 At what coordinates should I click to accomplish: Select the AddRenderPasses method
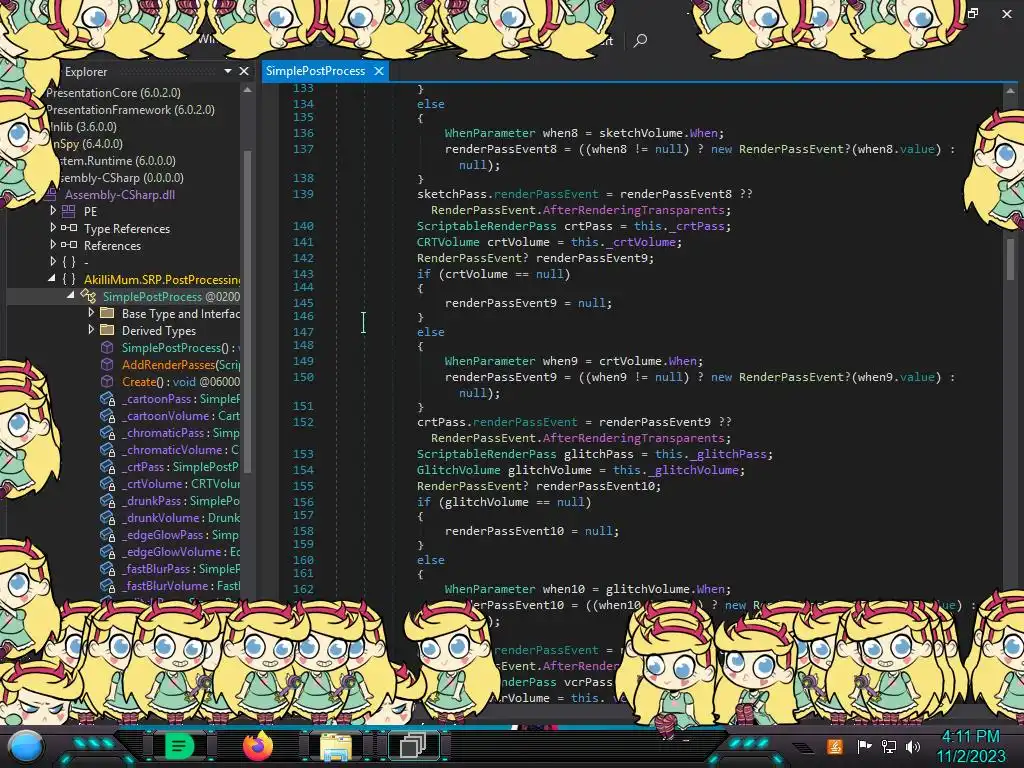coord(181,364)
